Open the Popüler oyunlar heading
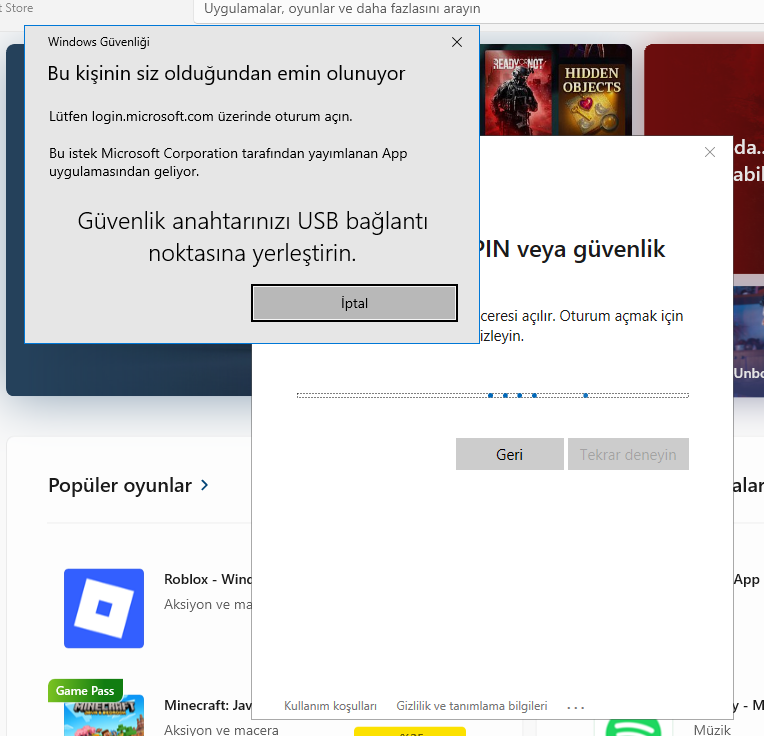 [120, 485]
